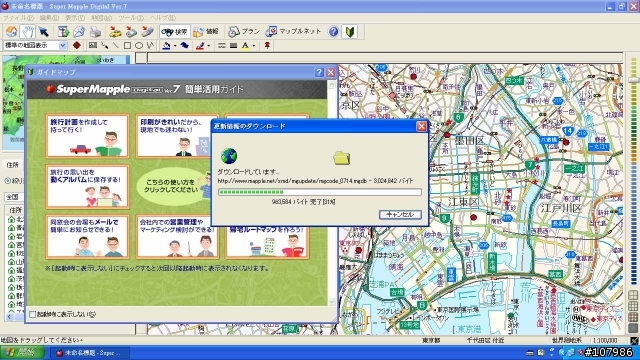
Task: Click the red pen line color icon
Action: tap(200, 45)
